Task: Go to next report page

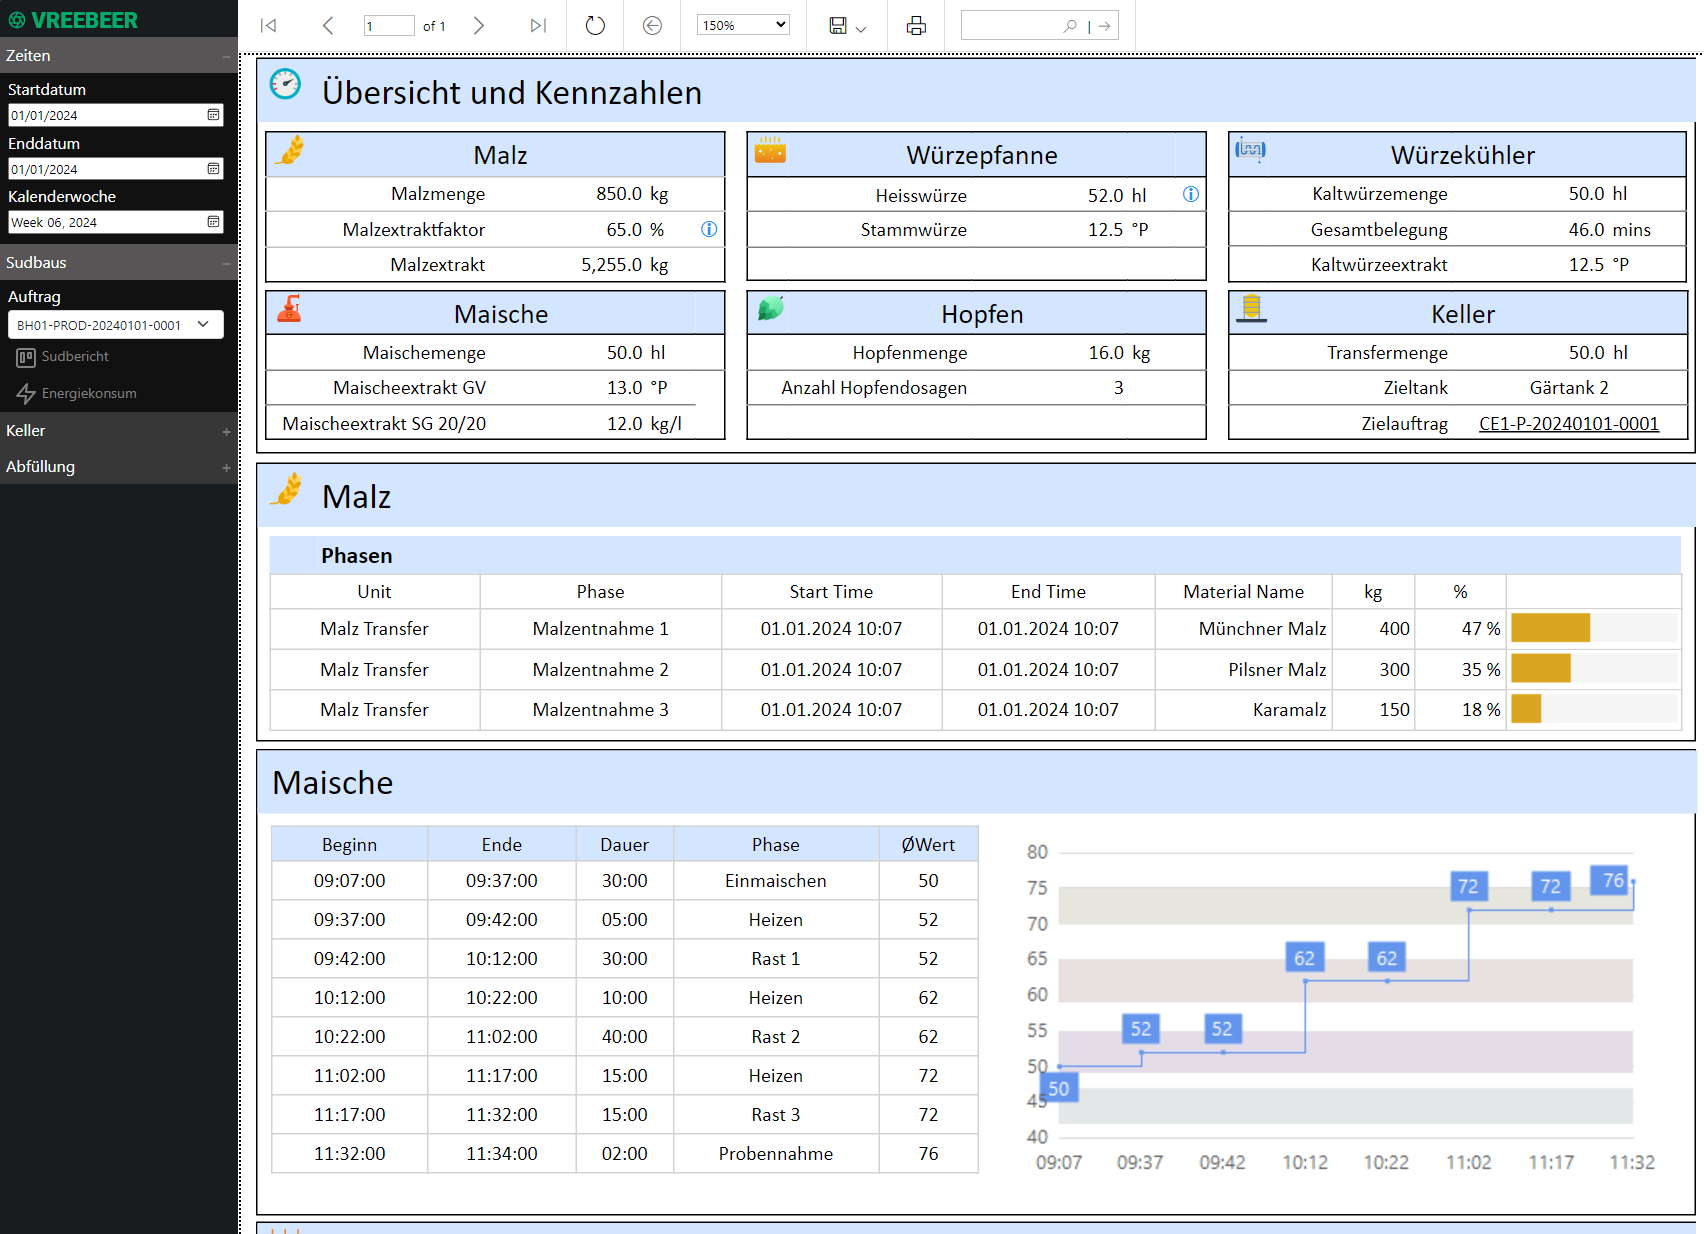Action: [x=479, y=26]
